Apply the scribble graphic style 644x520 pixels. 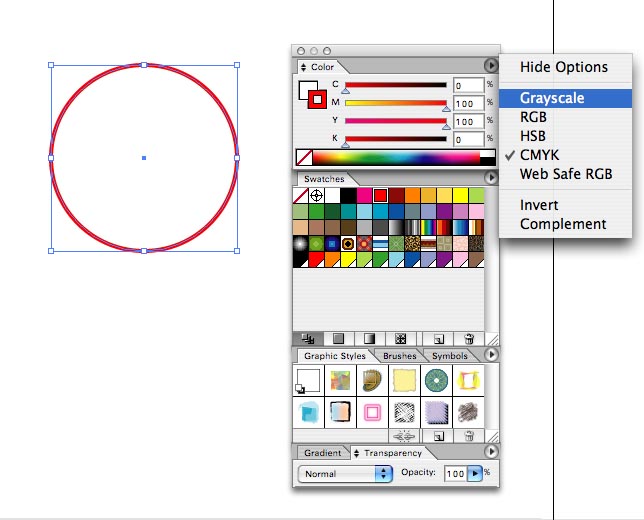click(x=468, y=412)
